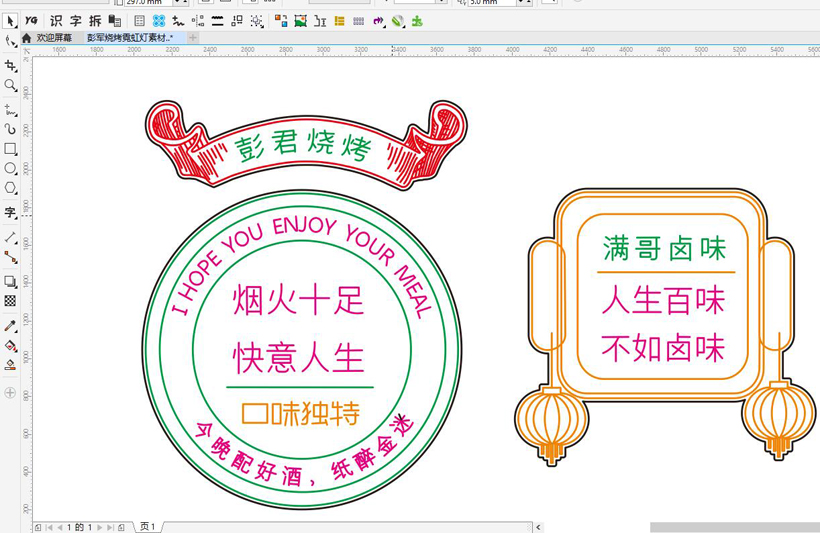Select the Text tool (字)
Viewport: 820px width, 533px height.
[x=10, y=212]
